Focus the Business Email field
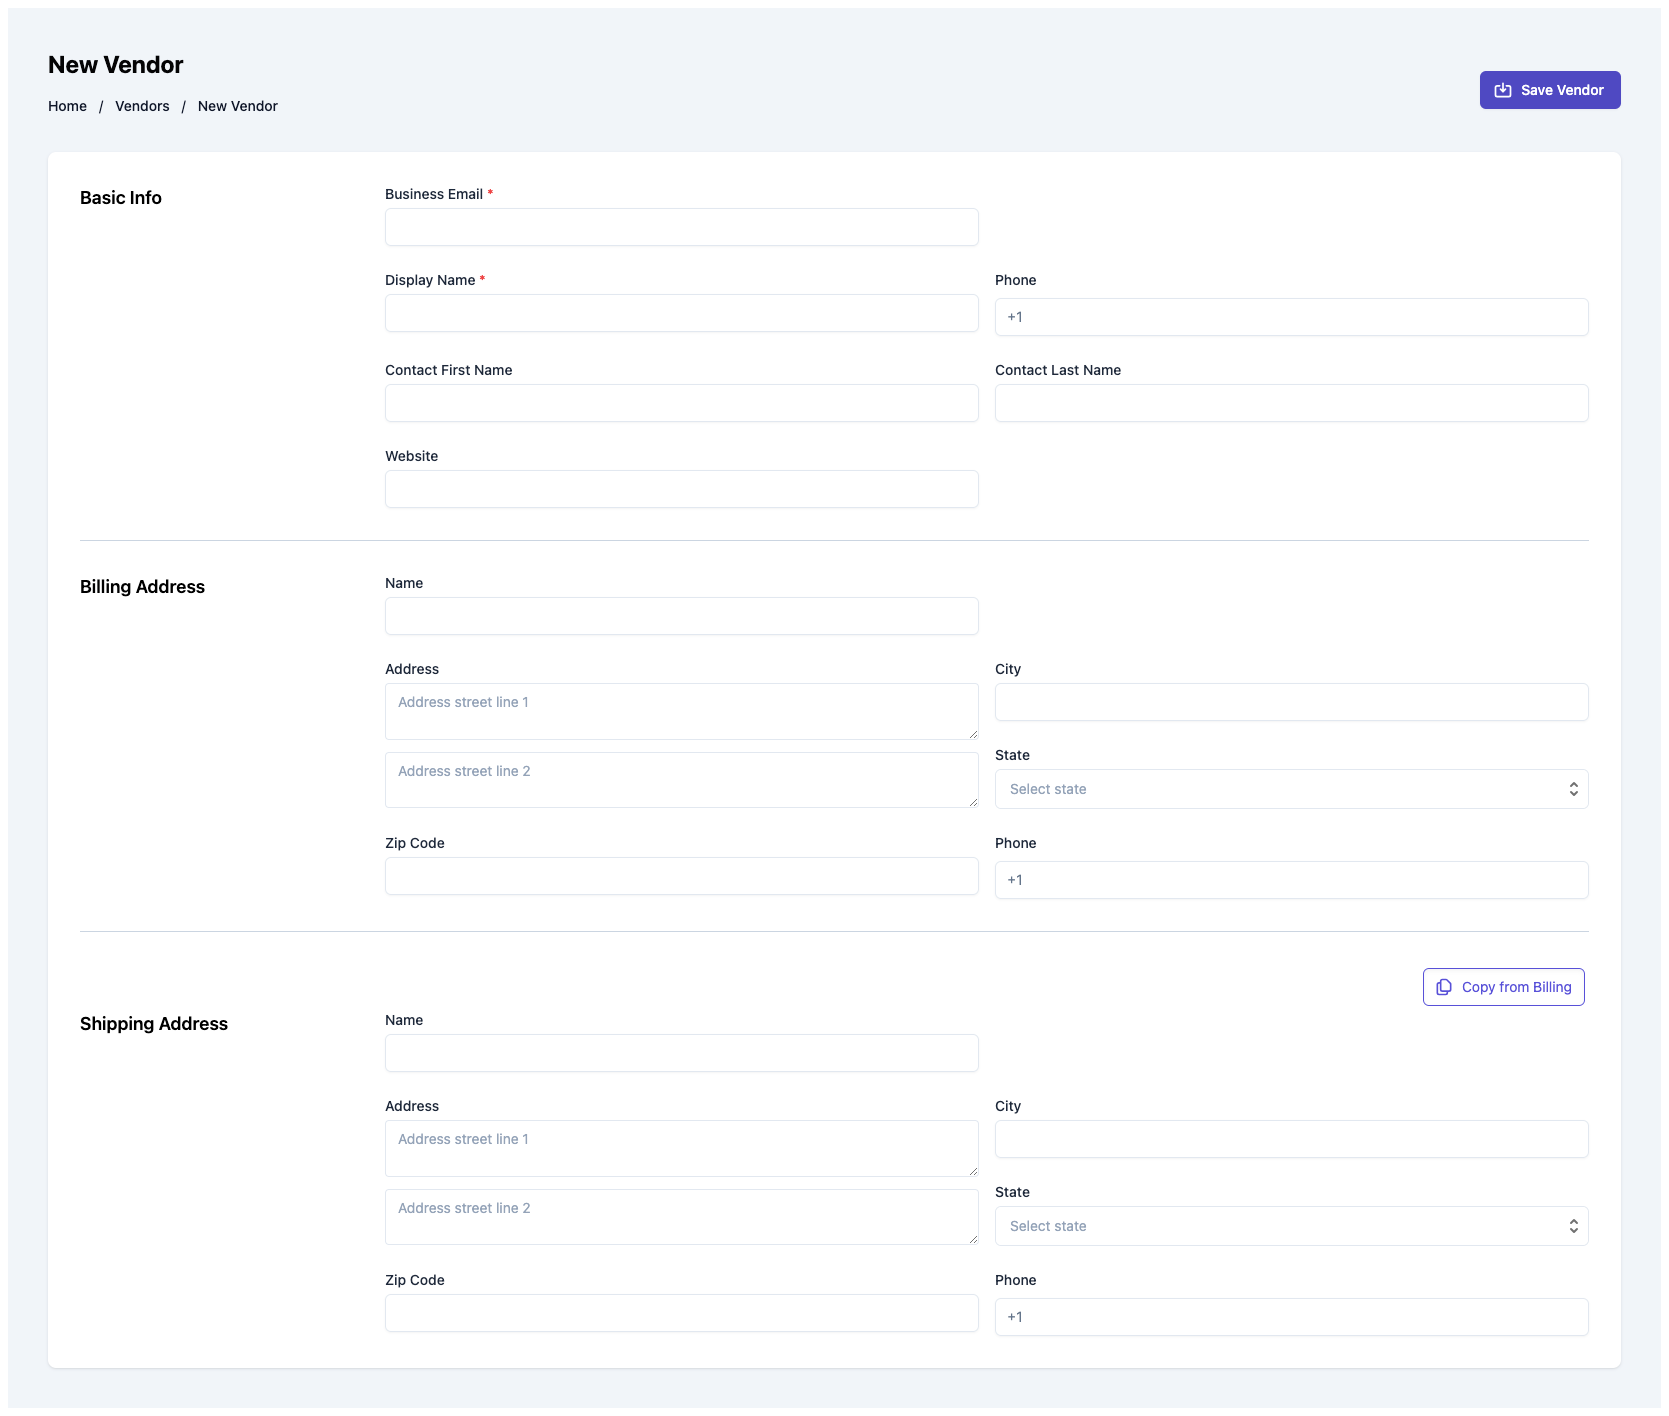Screen dimensions: 1669x1416 pyautogui.click(x=681, y=227)
